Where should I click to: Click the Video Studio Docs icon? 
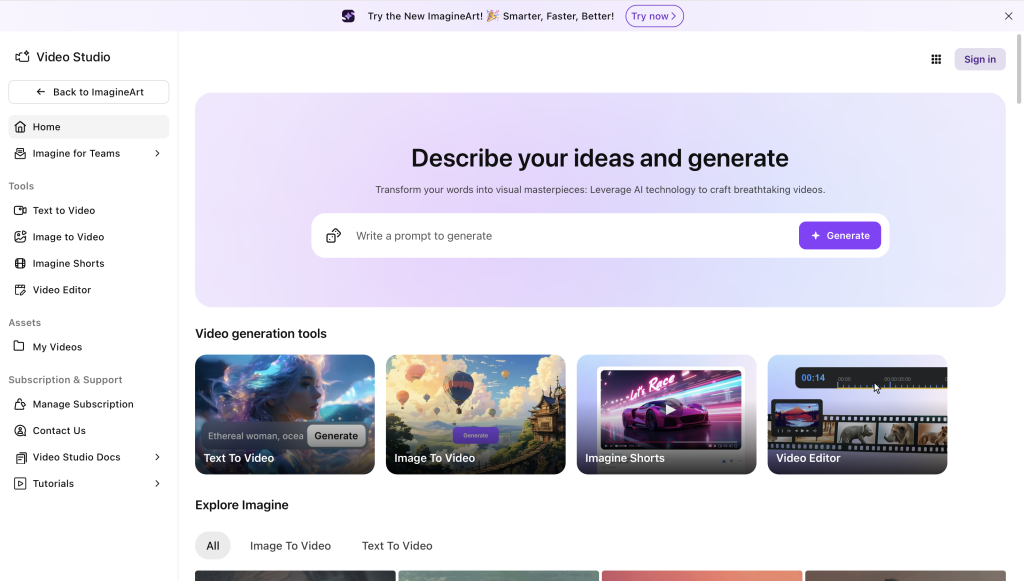20,458
